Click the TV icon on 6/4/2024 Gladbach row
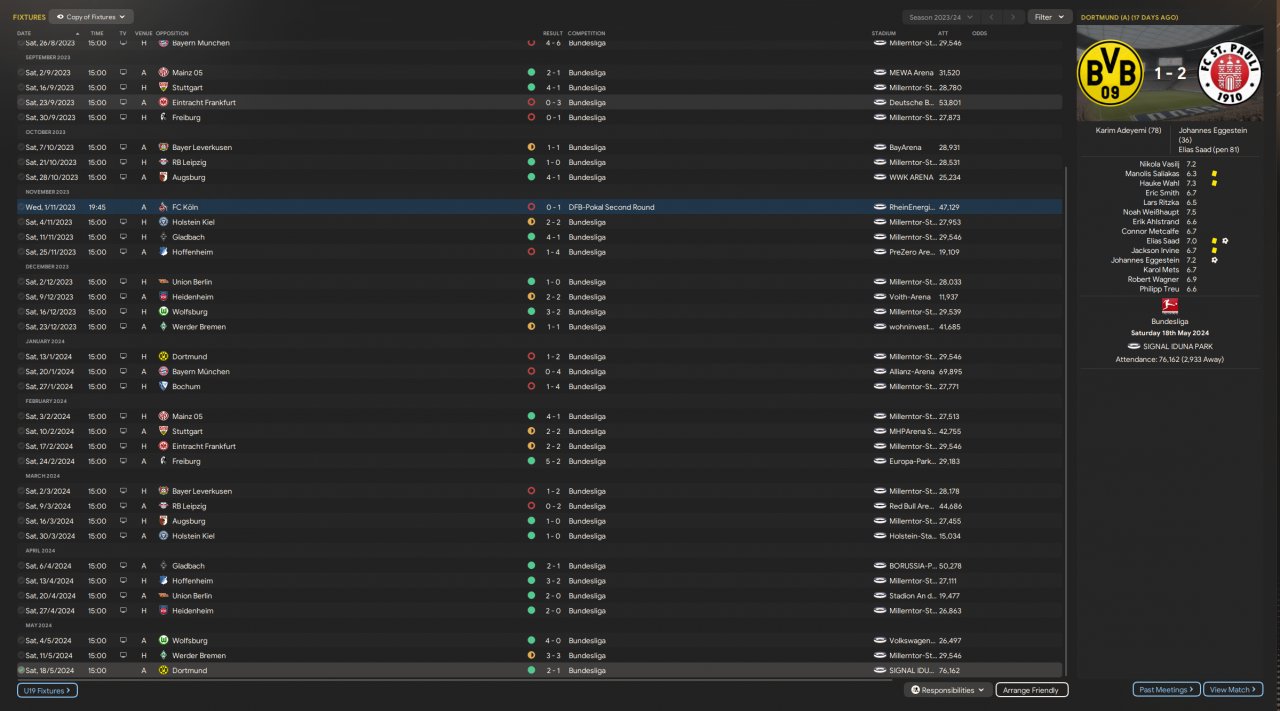 click(x=123, y=566)
